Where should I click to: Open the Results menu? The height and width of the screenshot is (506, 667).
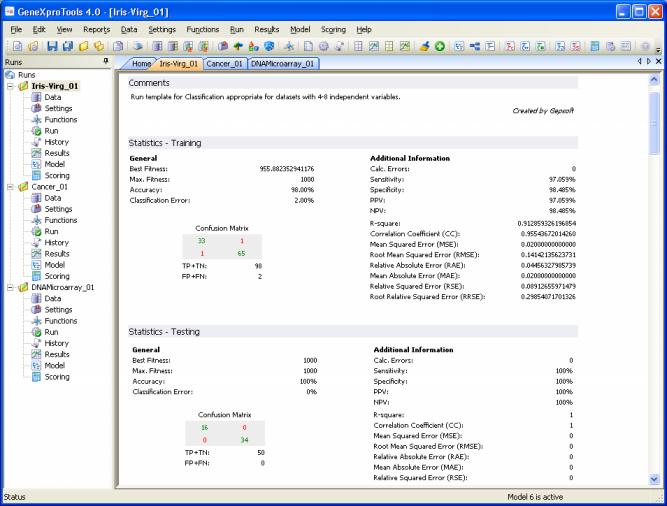pyautogui.click(x=267, y=29)
